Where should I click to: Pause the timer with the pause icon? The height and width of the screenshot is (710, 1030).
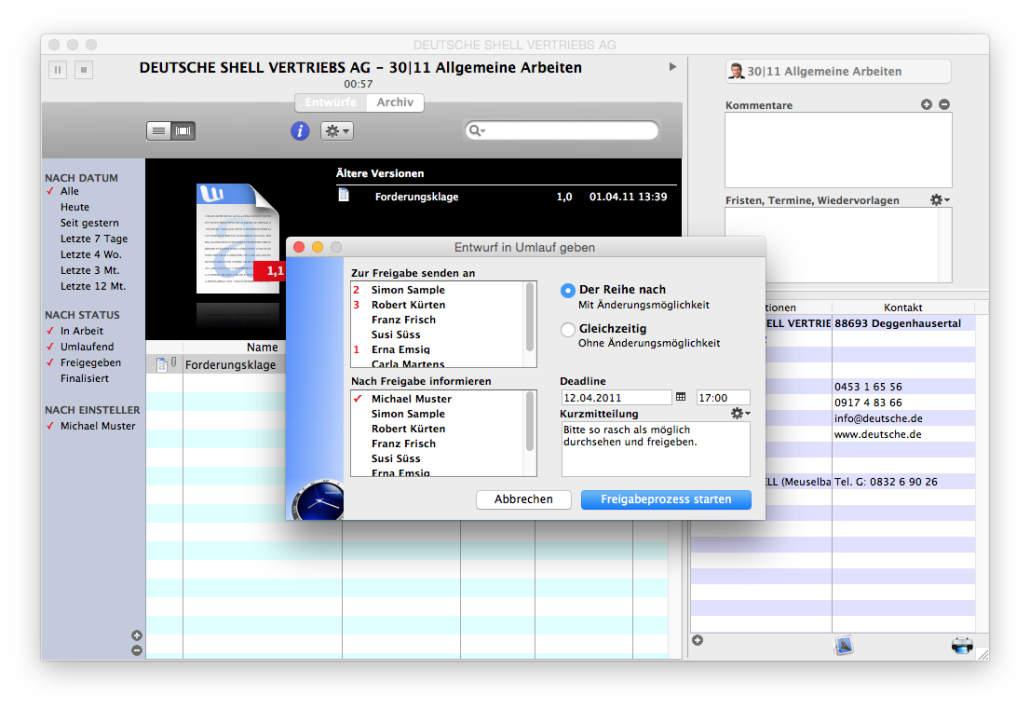point(57,69)
